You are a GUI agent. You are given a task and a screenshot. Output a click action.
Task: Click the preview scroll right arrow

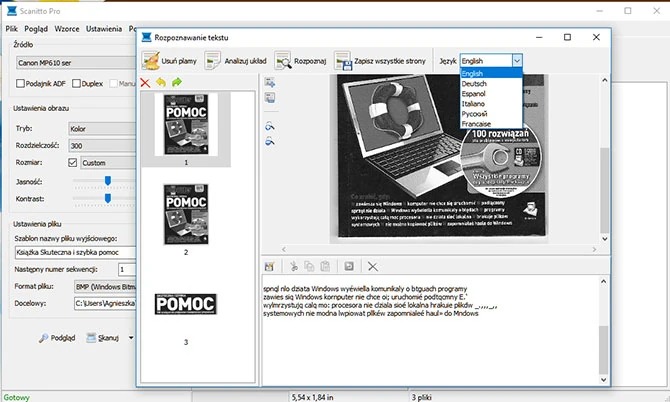click(594, 249)
